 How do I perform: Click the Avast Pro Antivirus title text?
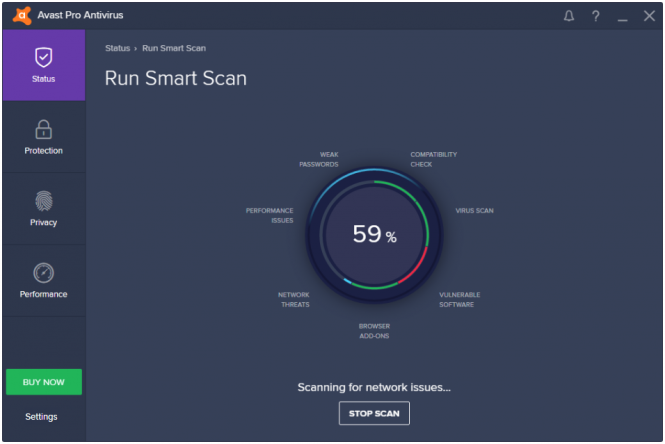click(80, 15)
